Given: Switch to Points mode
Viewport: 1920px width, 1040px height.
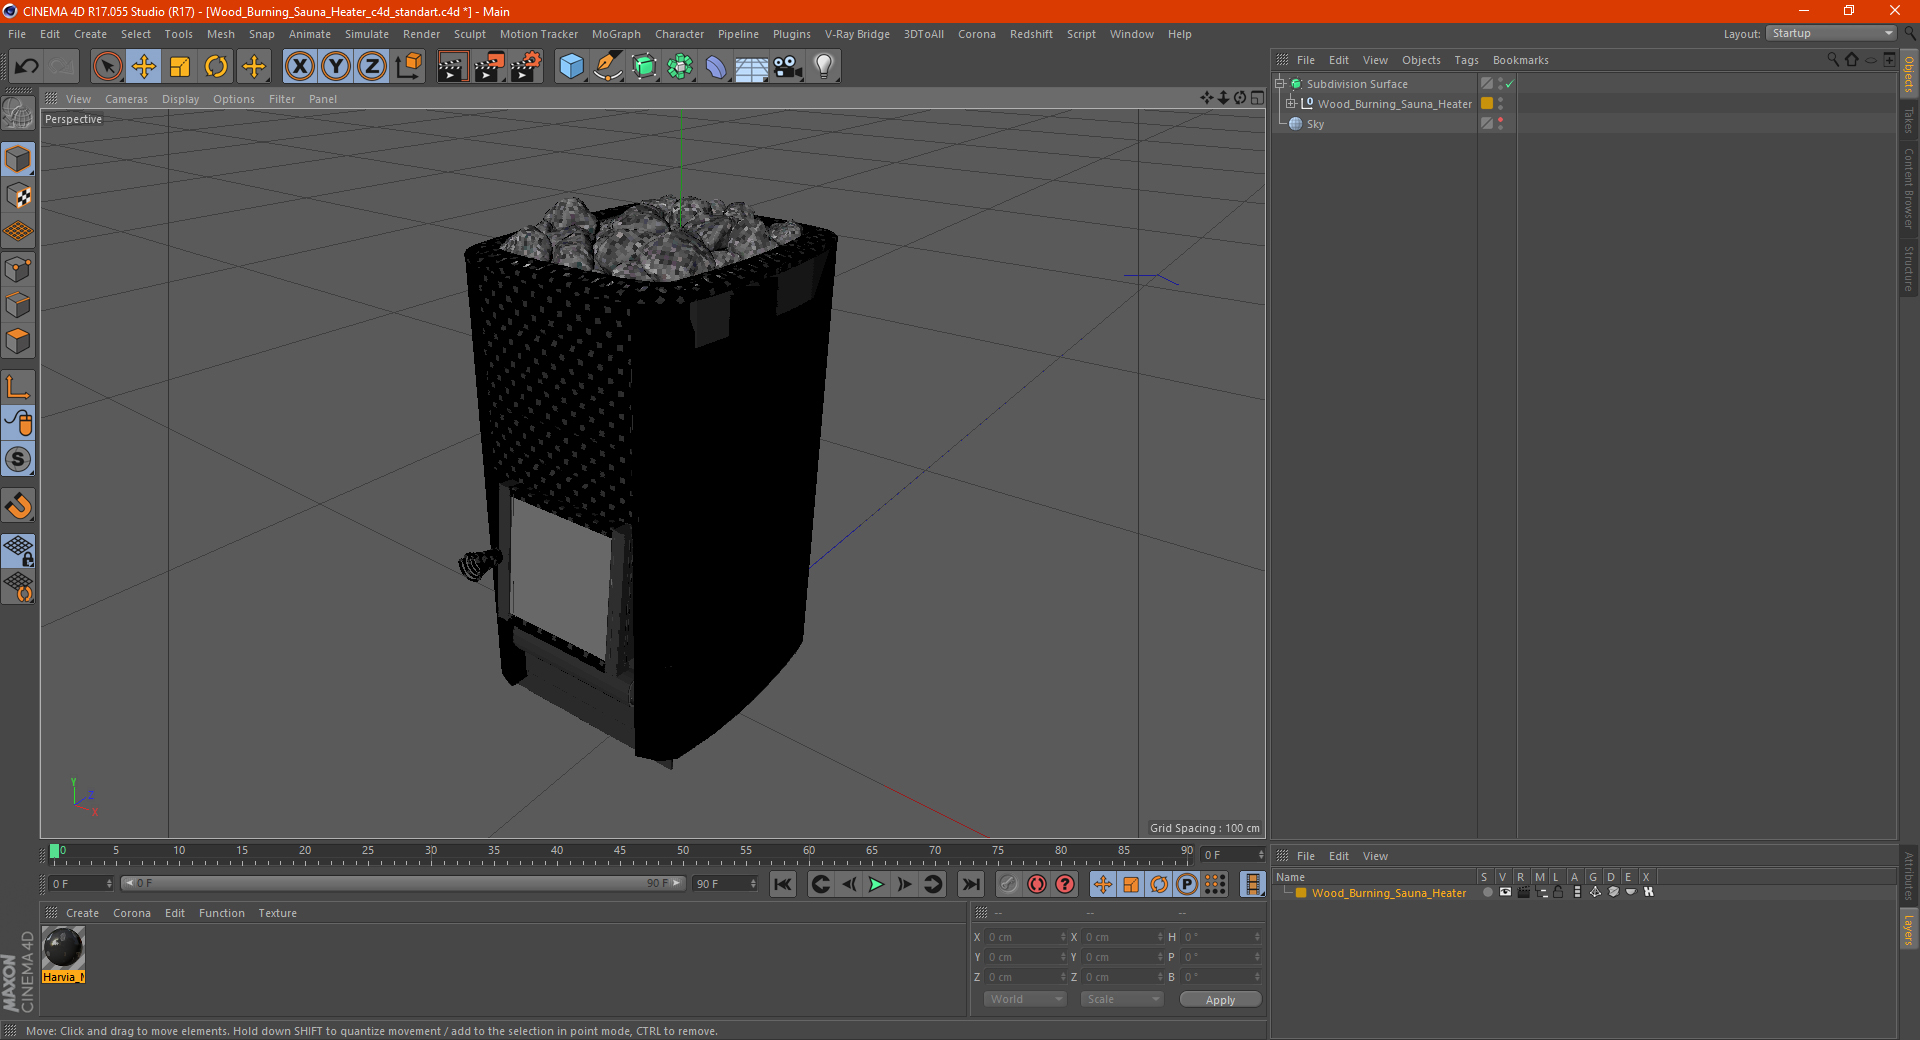Looking at the screenshot, I should pyautogui.click(x=19, y=269).
